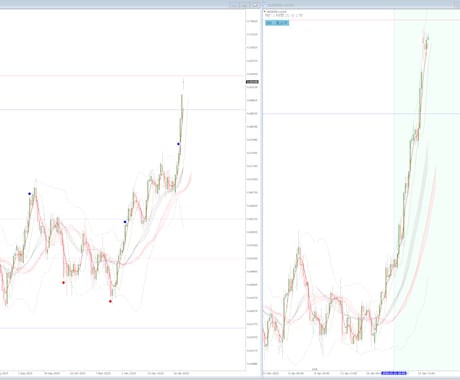Select the left red signal dot
Image resolution: width=460 pixels, height=380 pixels.
64,283
